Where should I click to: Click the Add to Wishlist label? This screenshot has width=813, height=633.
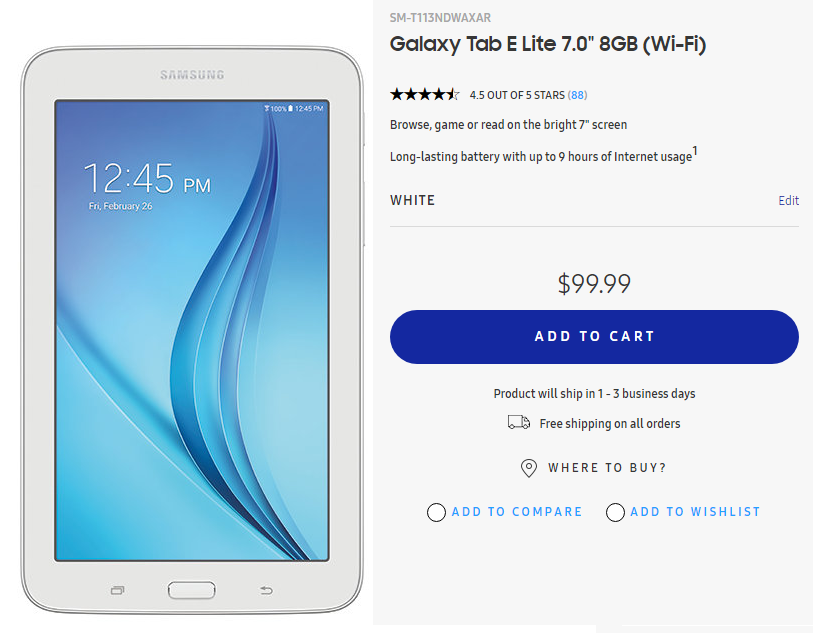695,512
